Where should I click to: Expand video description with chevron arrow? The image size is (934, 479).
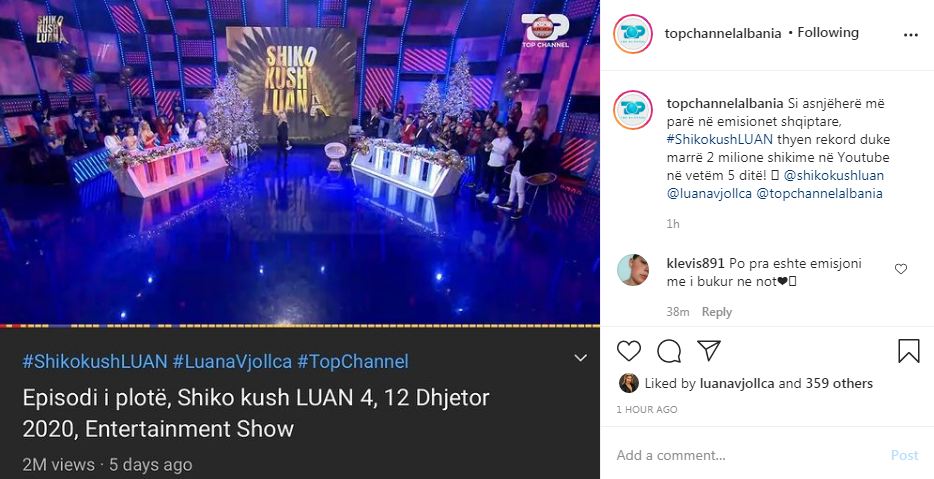click(580, 358)
